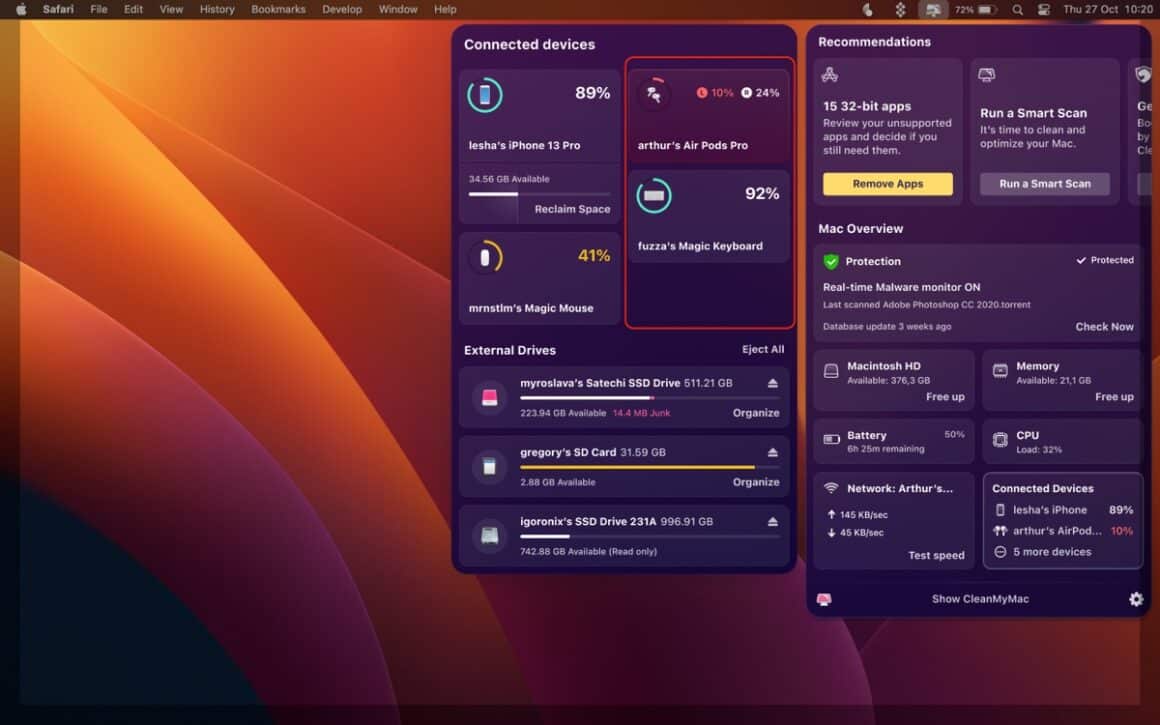Start a scan with Run a Smart Scan
Image resolution: width=1160 pixels, height=725 pixels.
click(1044, 183)
